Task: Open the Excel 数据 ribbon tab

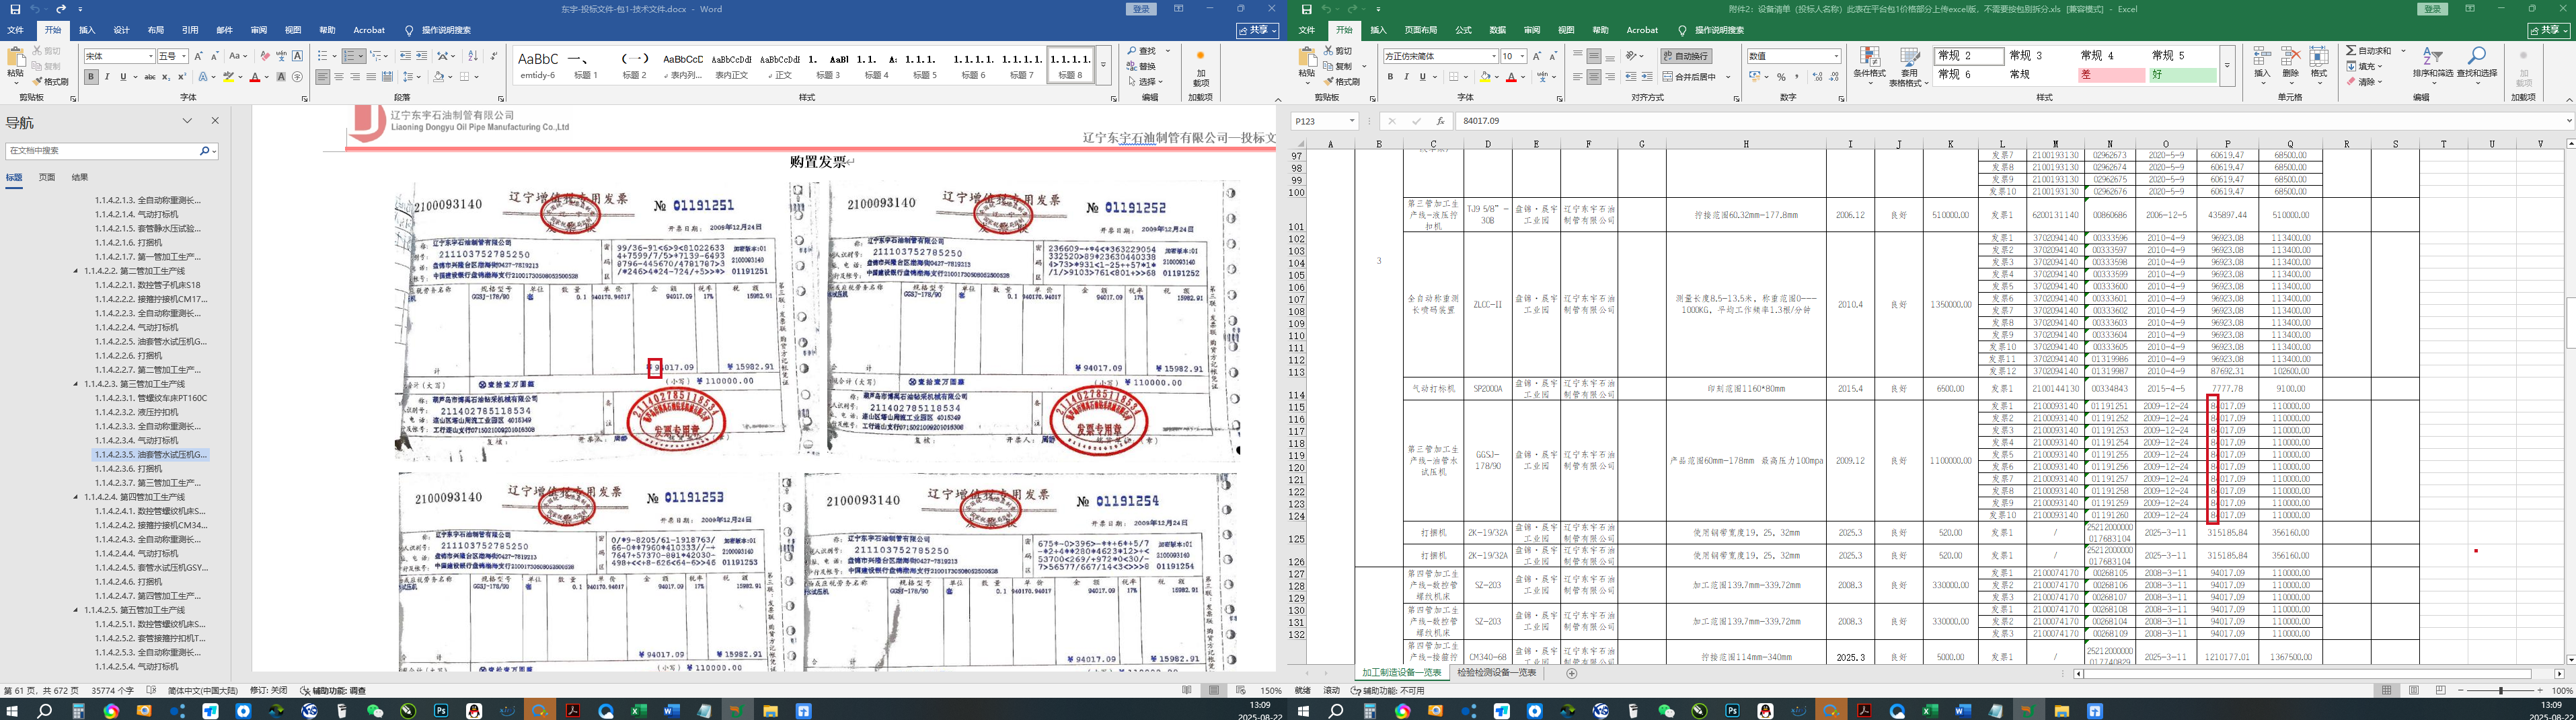Action: point(1498,31)
